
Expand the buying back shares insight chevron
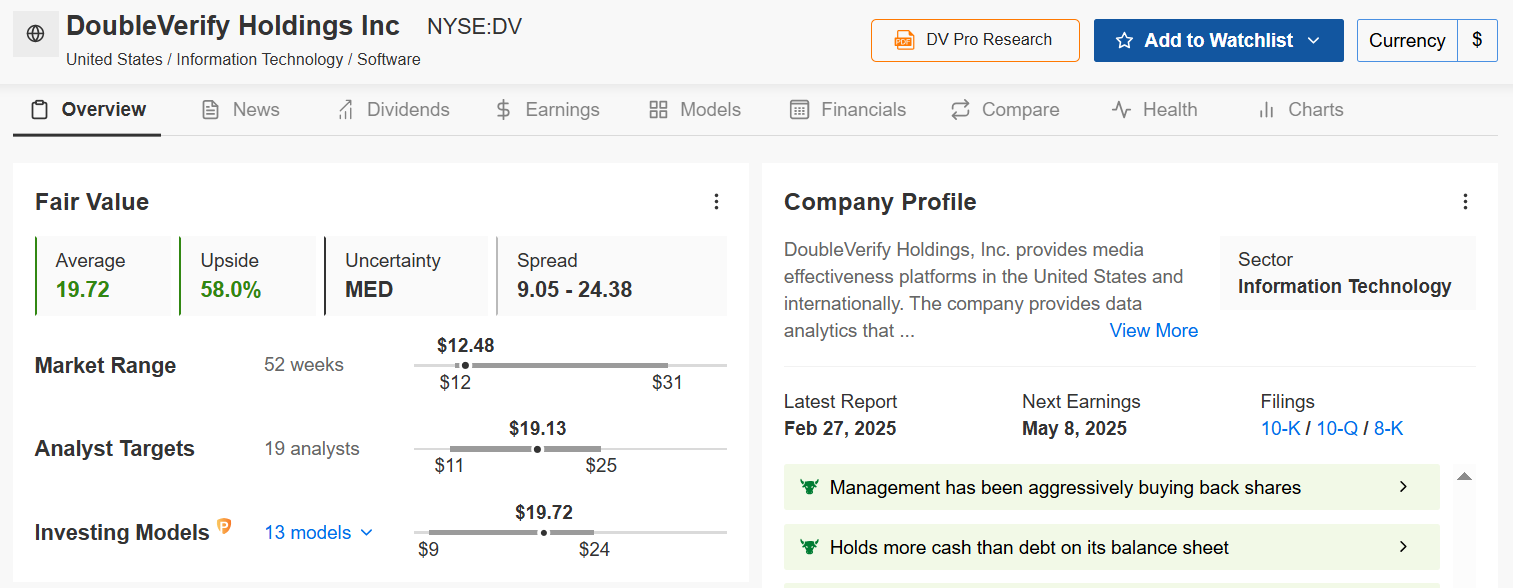(1403, 487)
